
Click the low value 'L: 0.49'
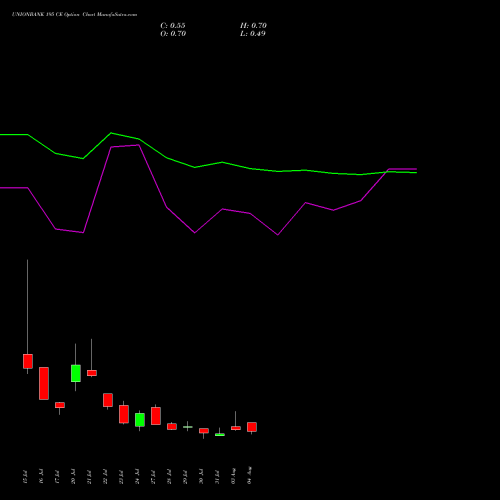point(253,34)
